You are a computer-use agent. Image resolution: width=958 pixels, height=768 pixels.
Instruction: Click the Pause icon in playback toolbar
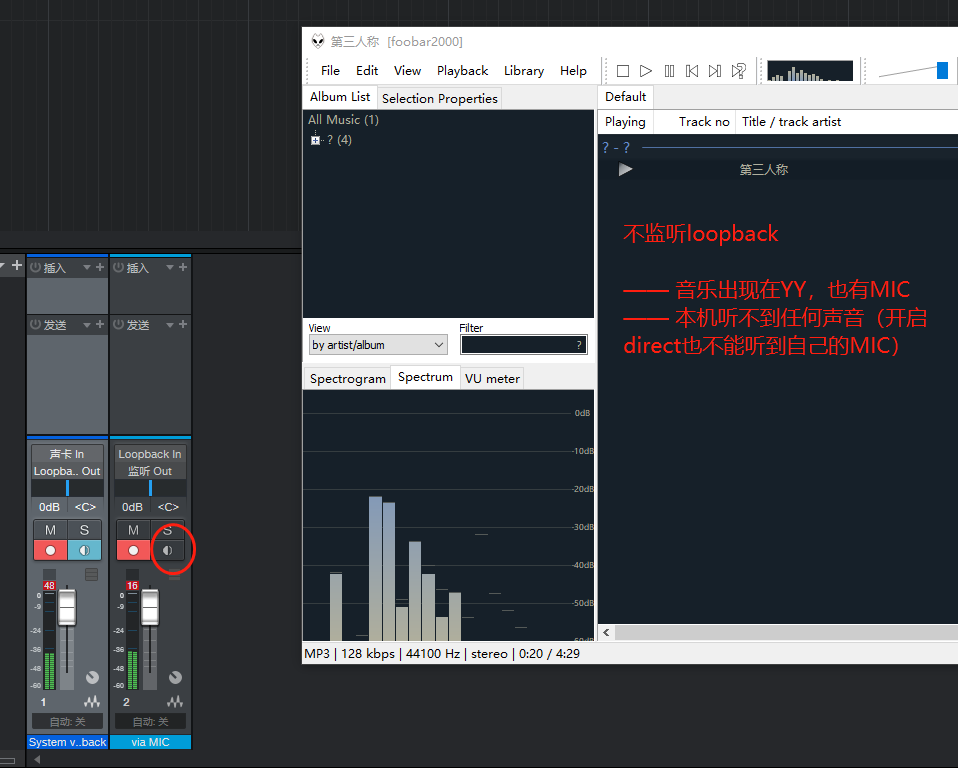[669, 71]
